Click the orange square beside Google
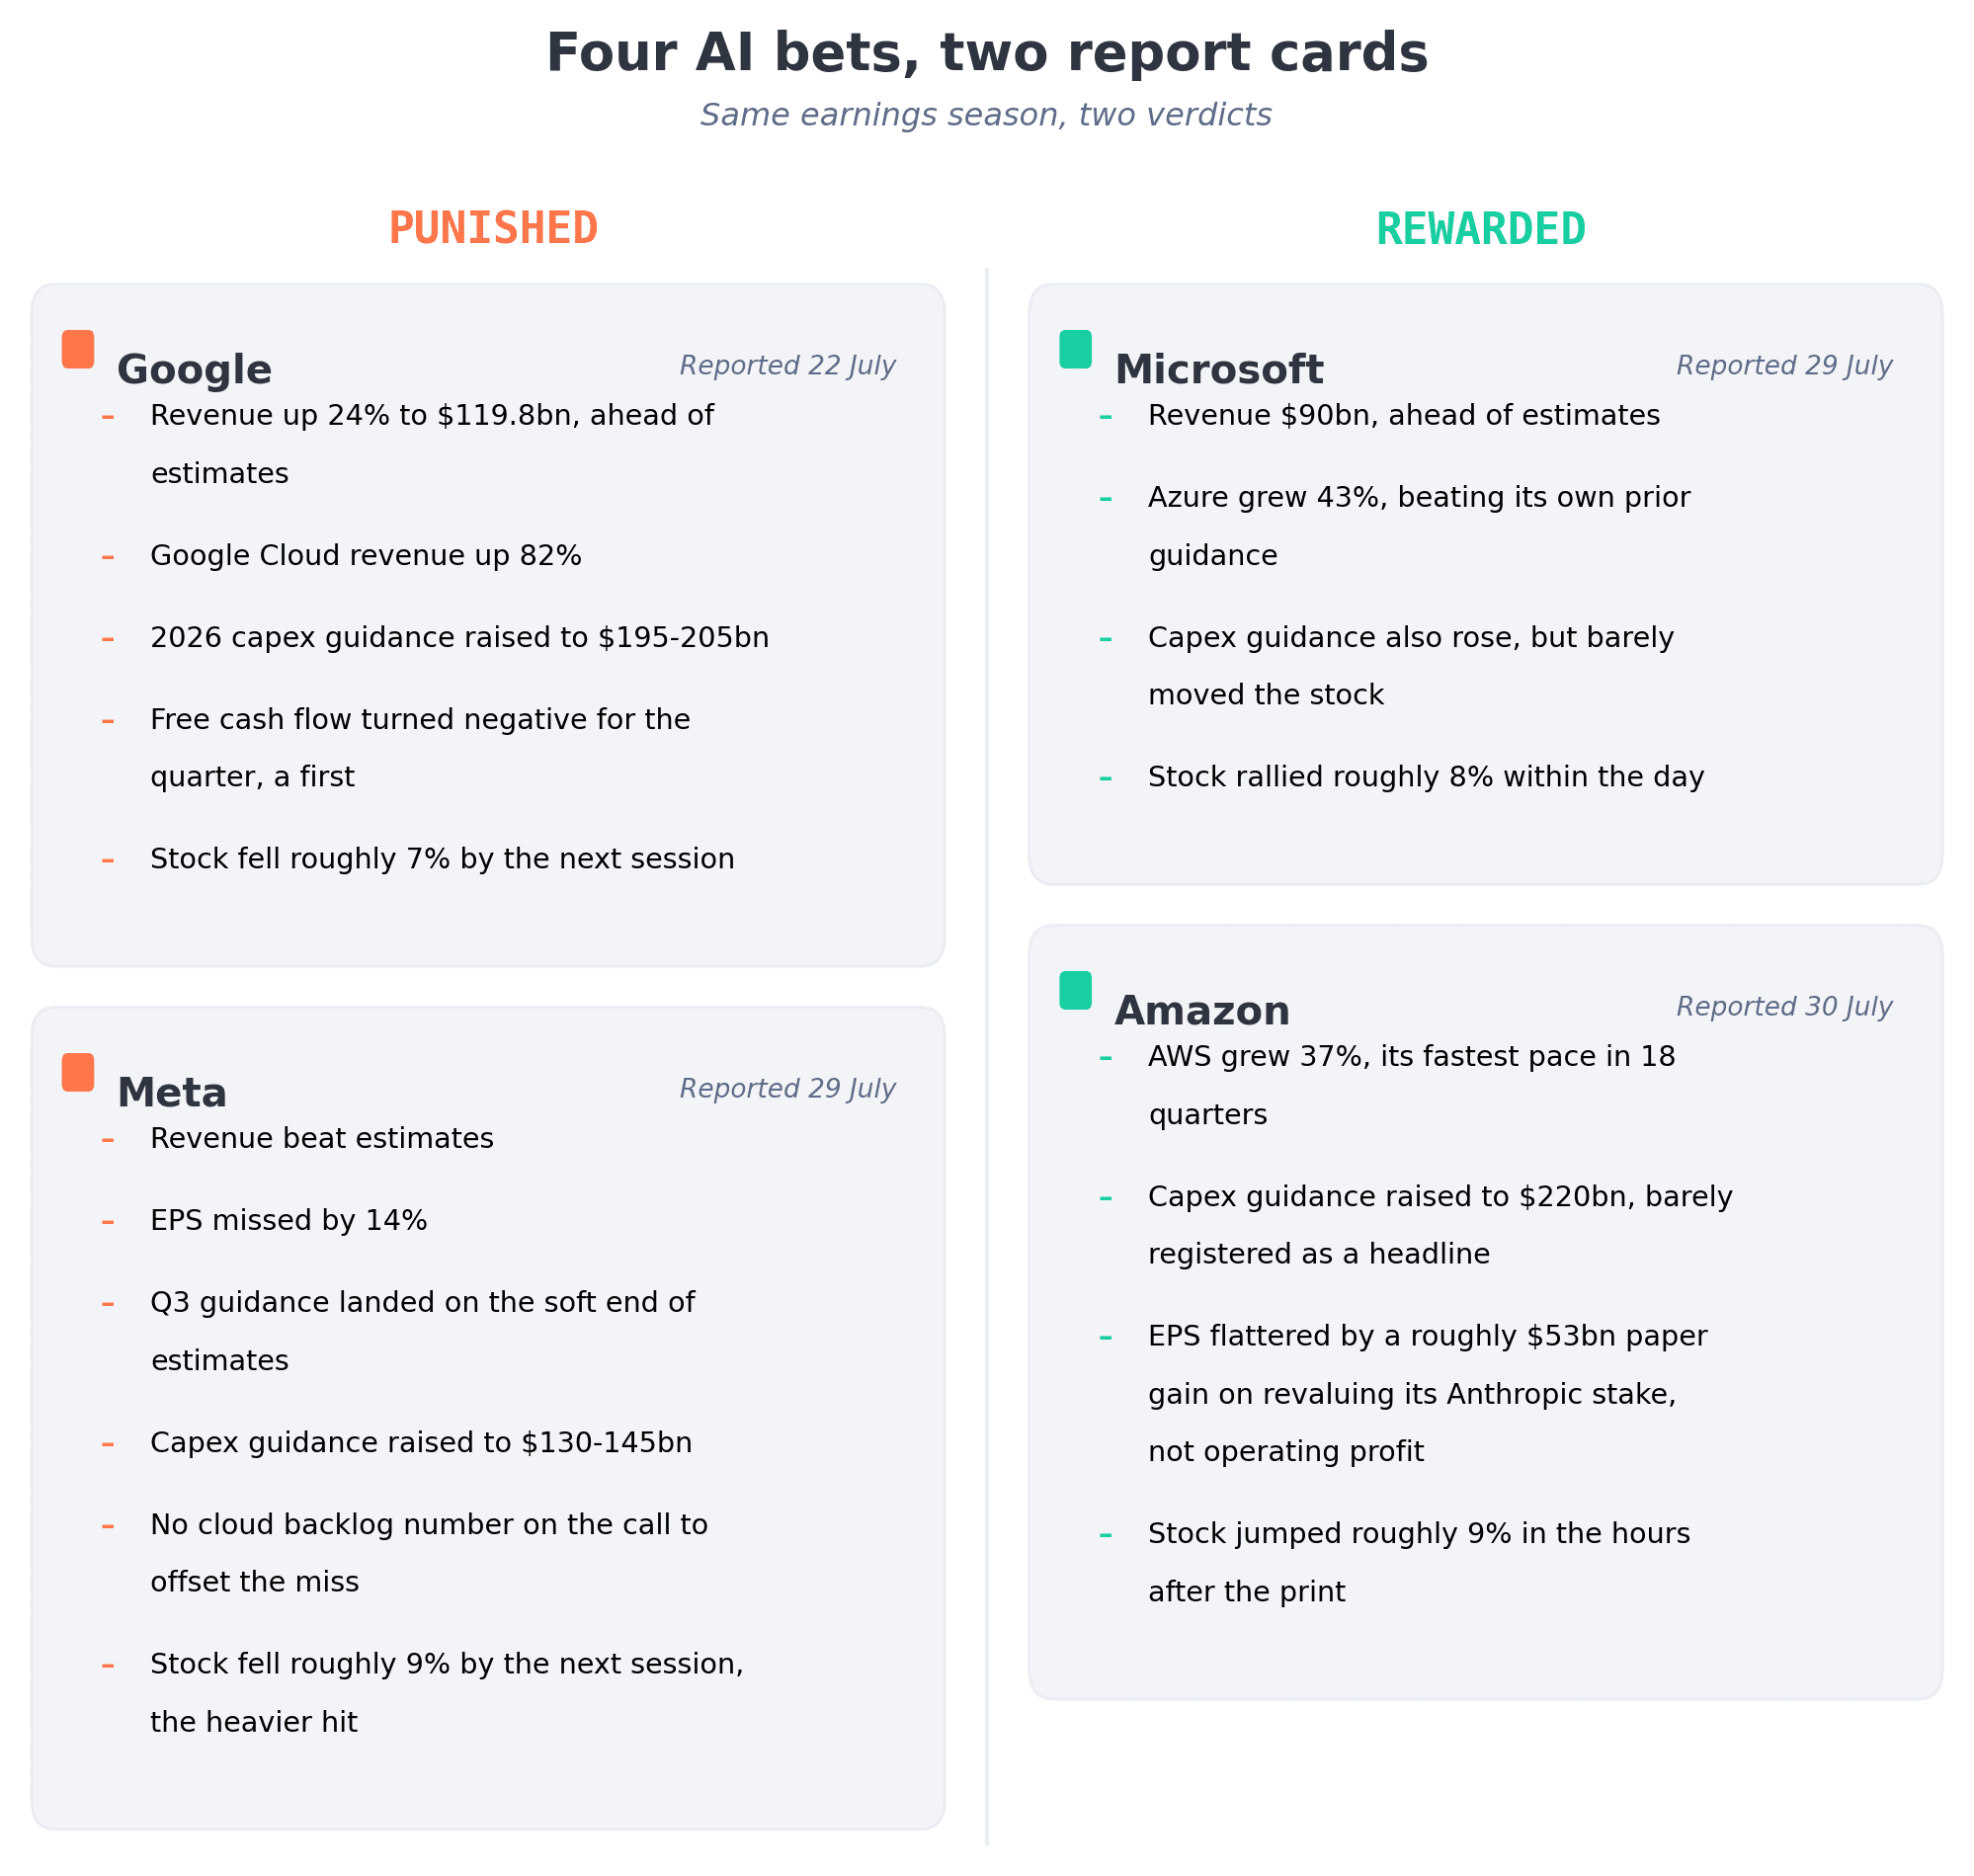 pyautogui.click(x=78, y=349)
